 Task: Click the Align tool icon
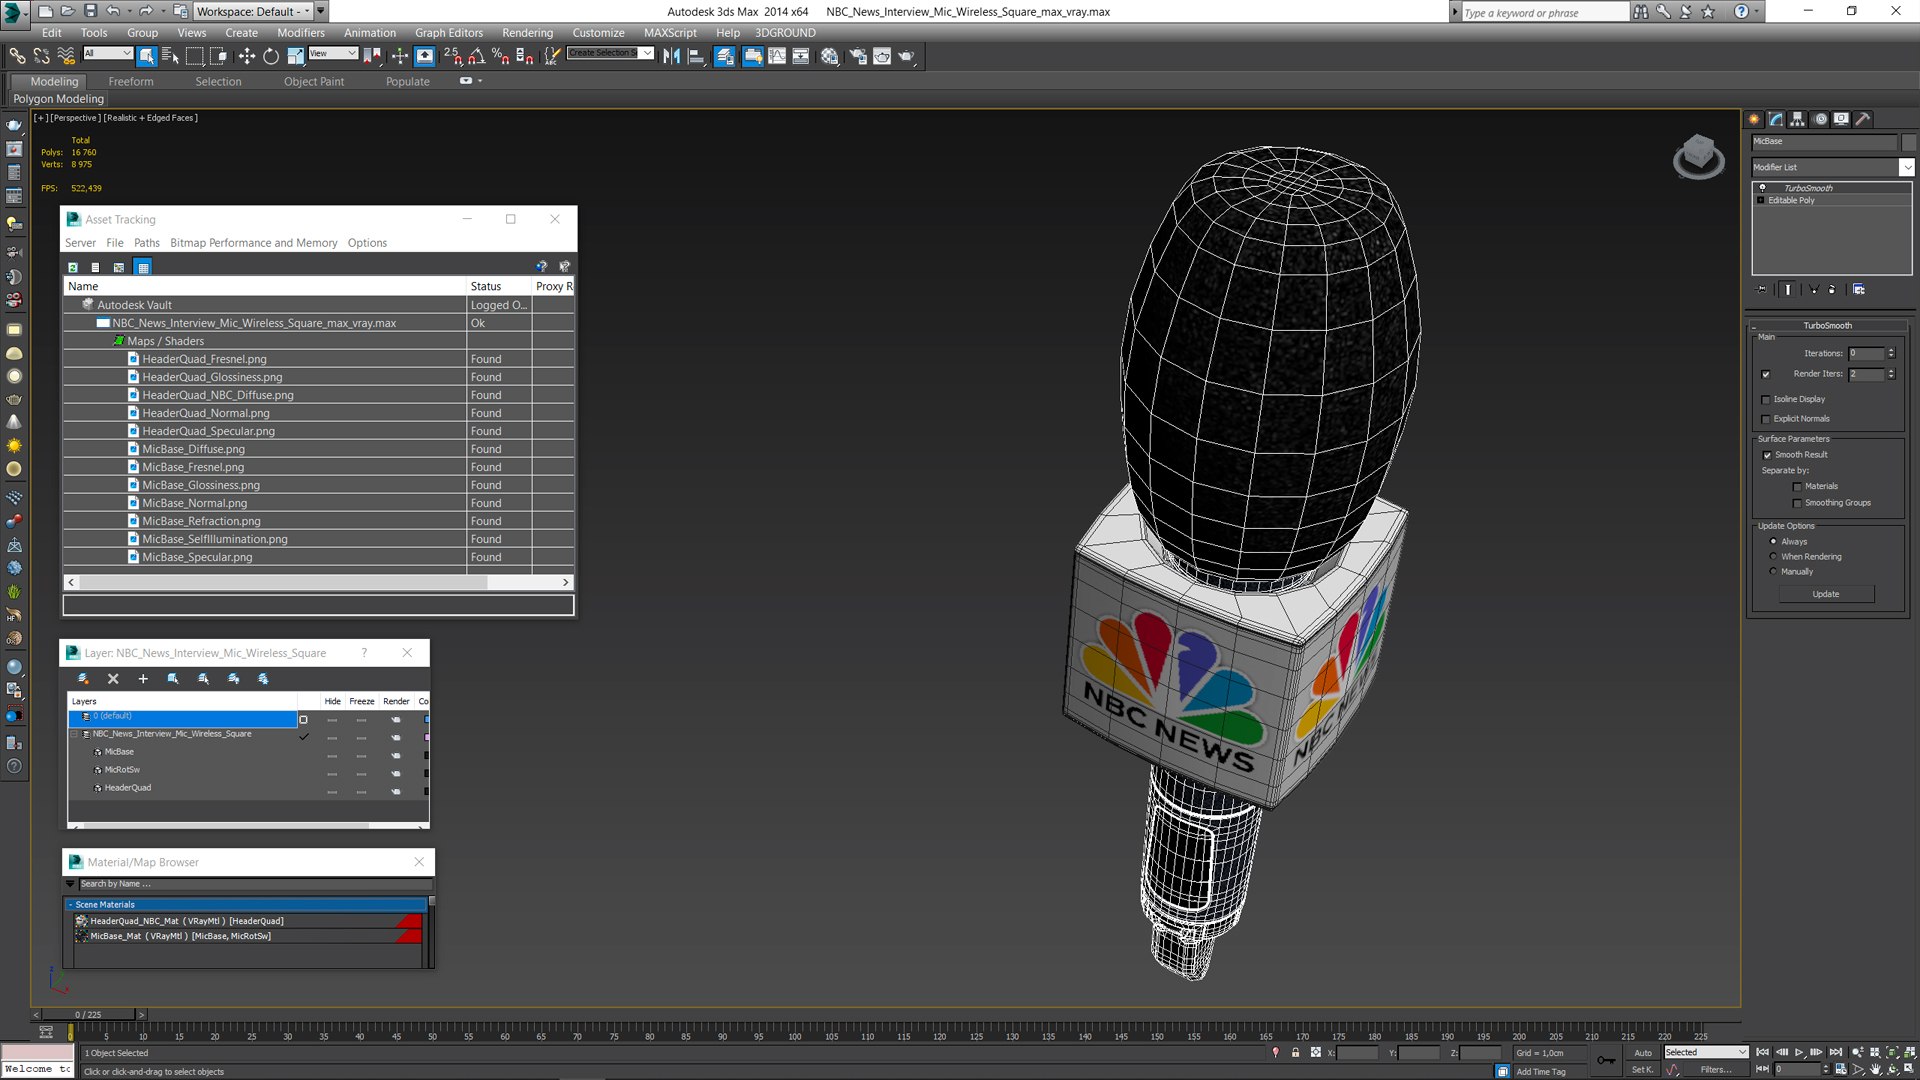696,56
